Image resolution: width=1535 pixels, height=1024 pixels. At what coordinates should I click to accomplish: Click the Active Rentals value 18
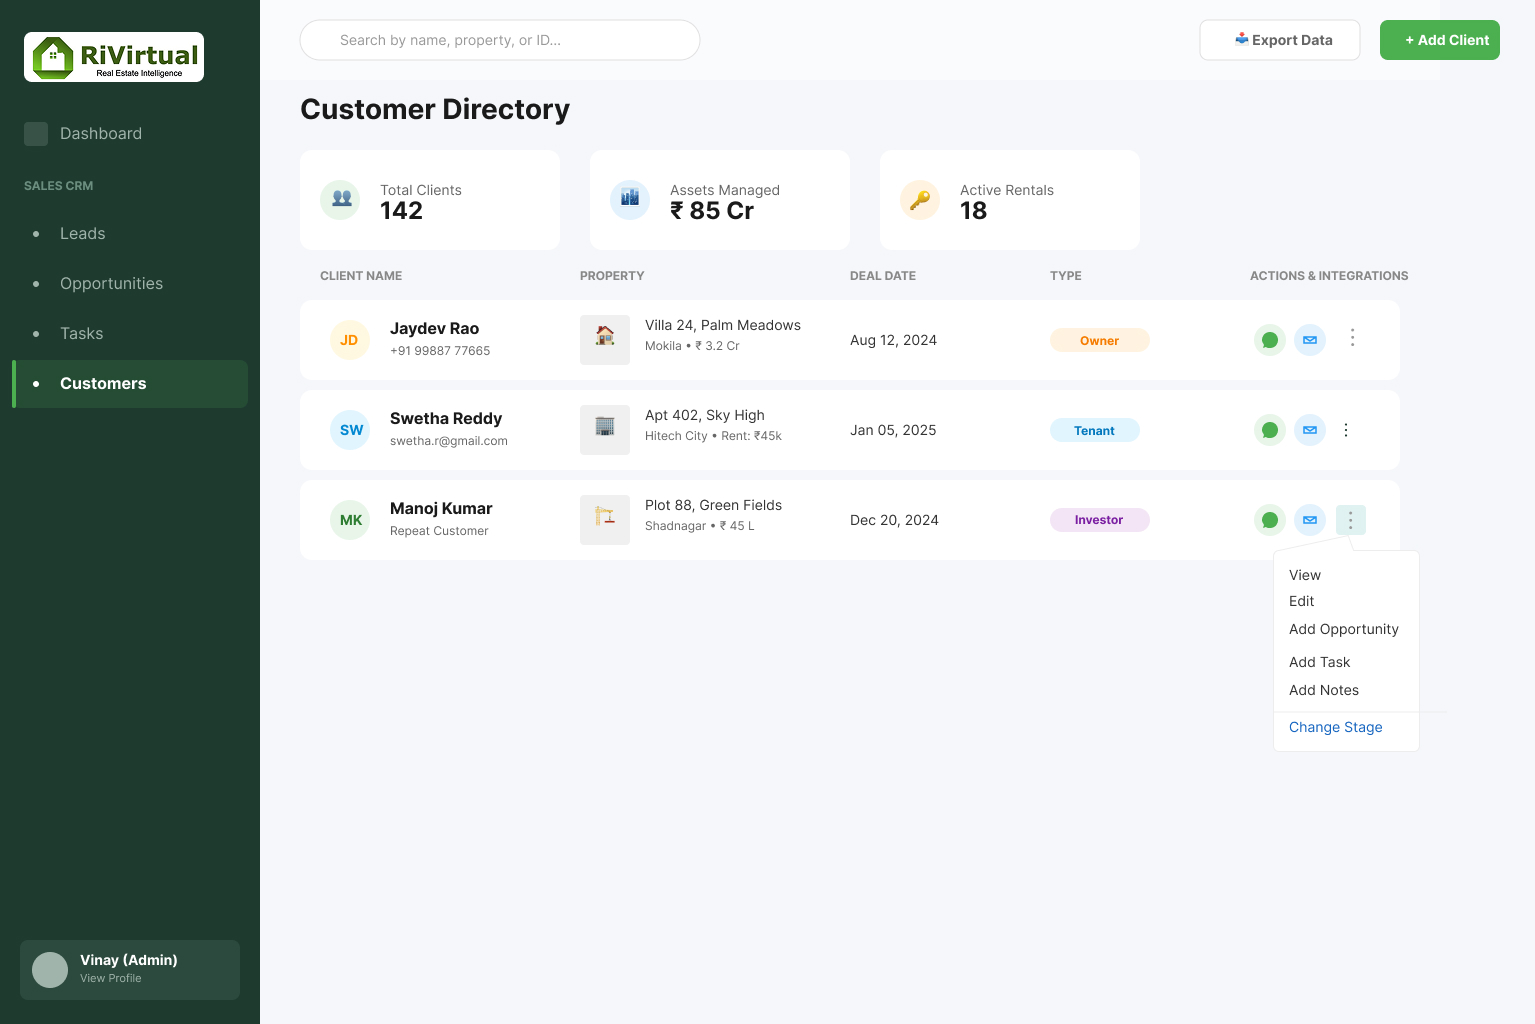pyautogui.click(x=973, y=211)
